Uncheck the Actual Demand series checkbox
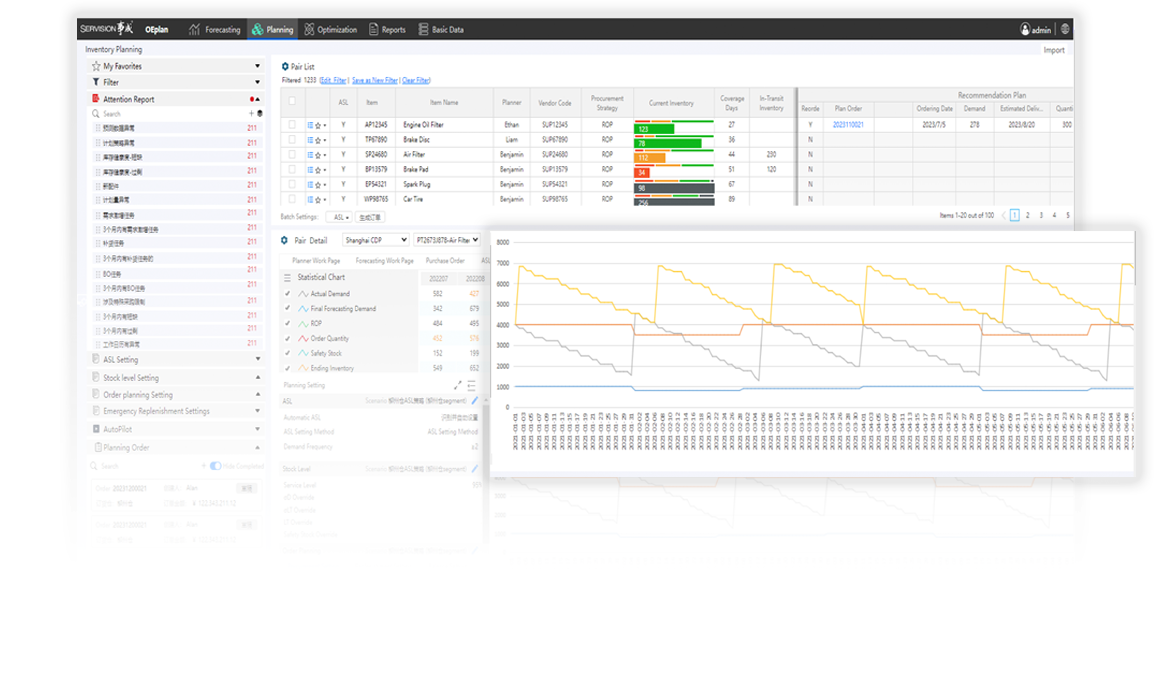 coord(287,294)
